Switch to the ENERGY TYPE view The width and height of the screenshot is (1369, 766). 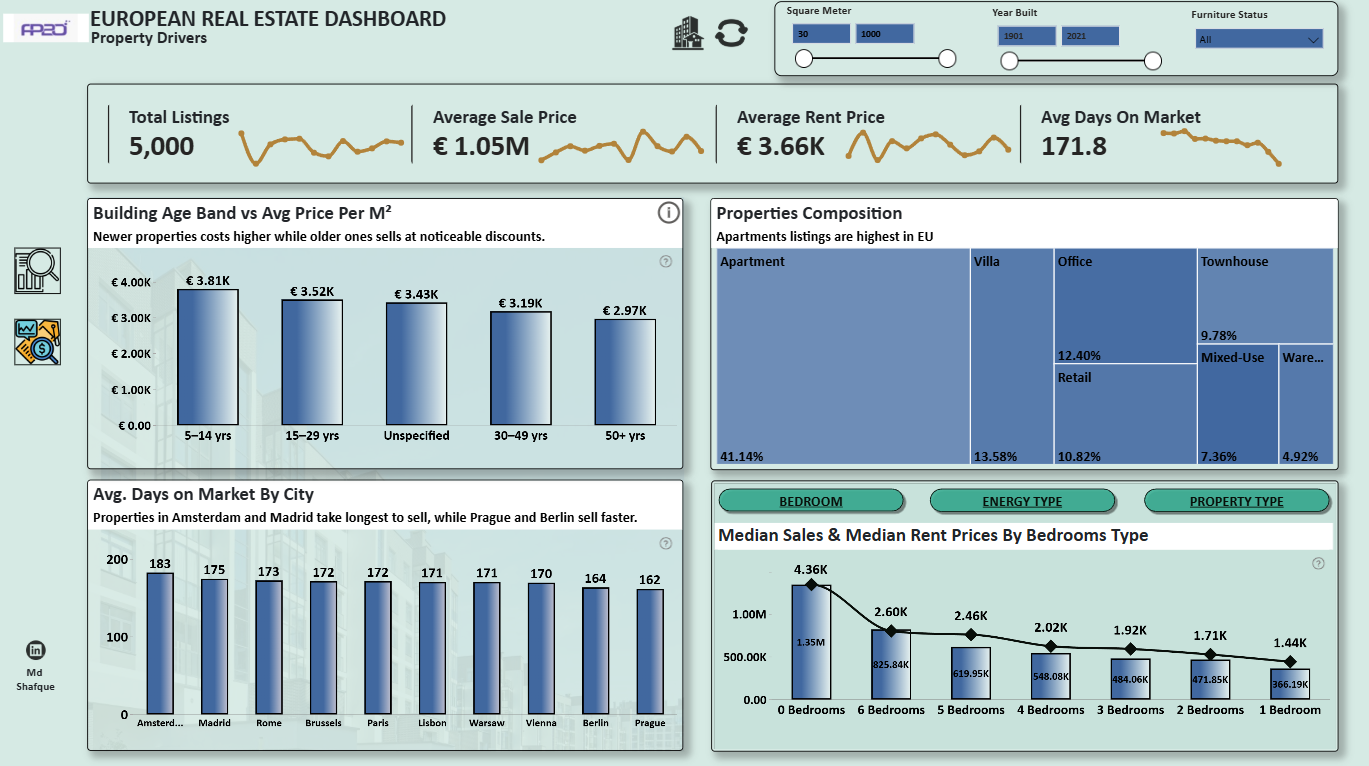[1022, 501]
